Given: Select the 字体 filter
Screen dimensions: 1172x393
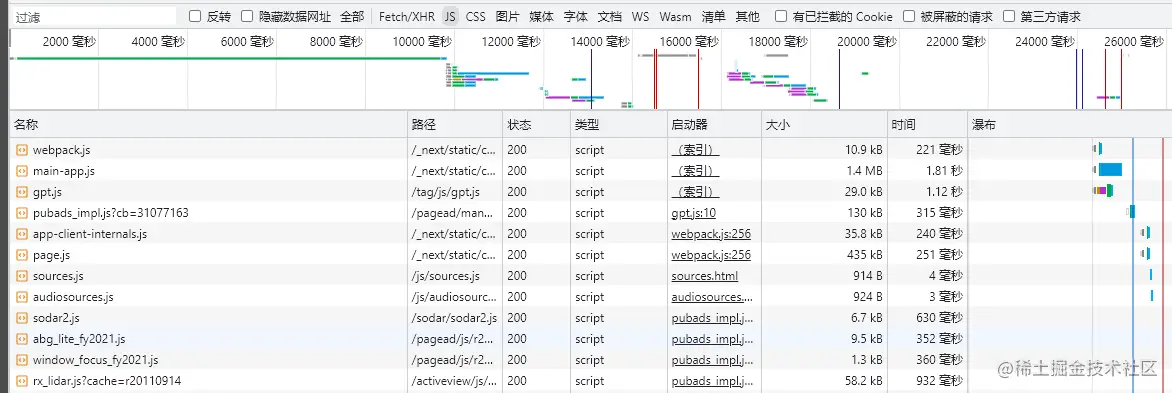Looking at the screenshot, I should (576, 16).
